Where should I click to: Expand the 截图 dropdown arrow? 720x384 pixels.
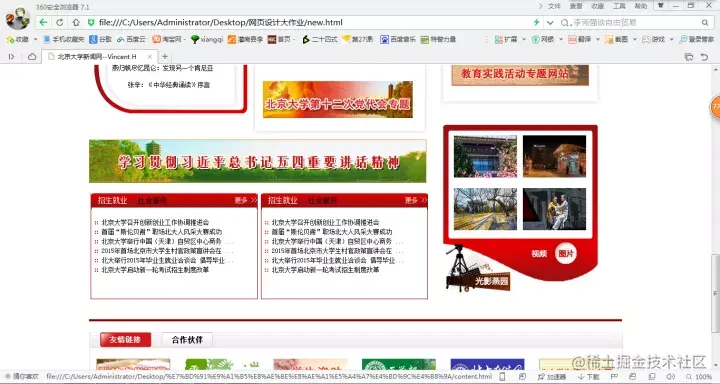coord(635,40)
